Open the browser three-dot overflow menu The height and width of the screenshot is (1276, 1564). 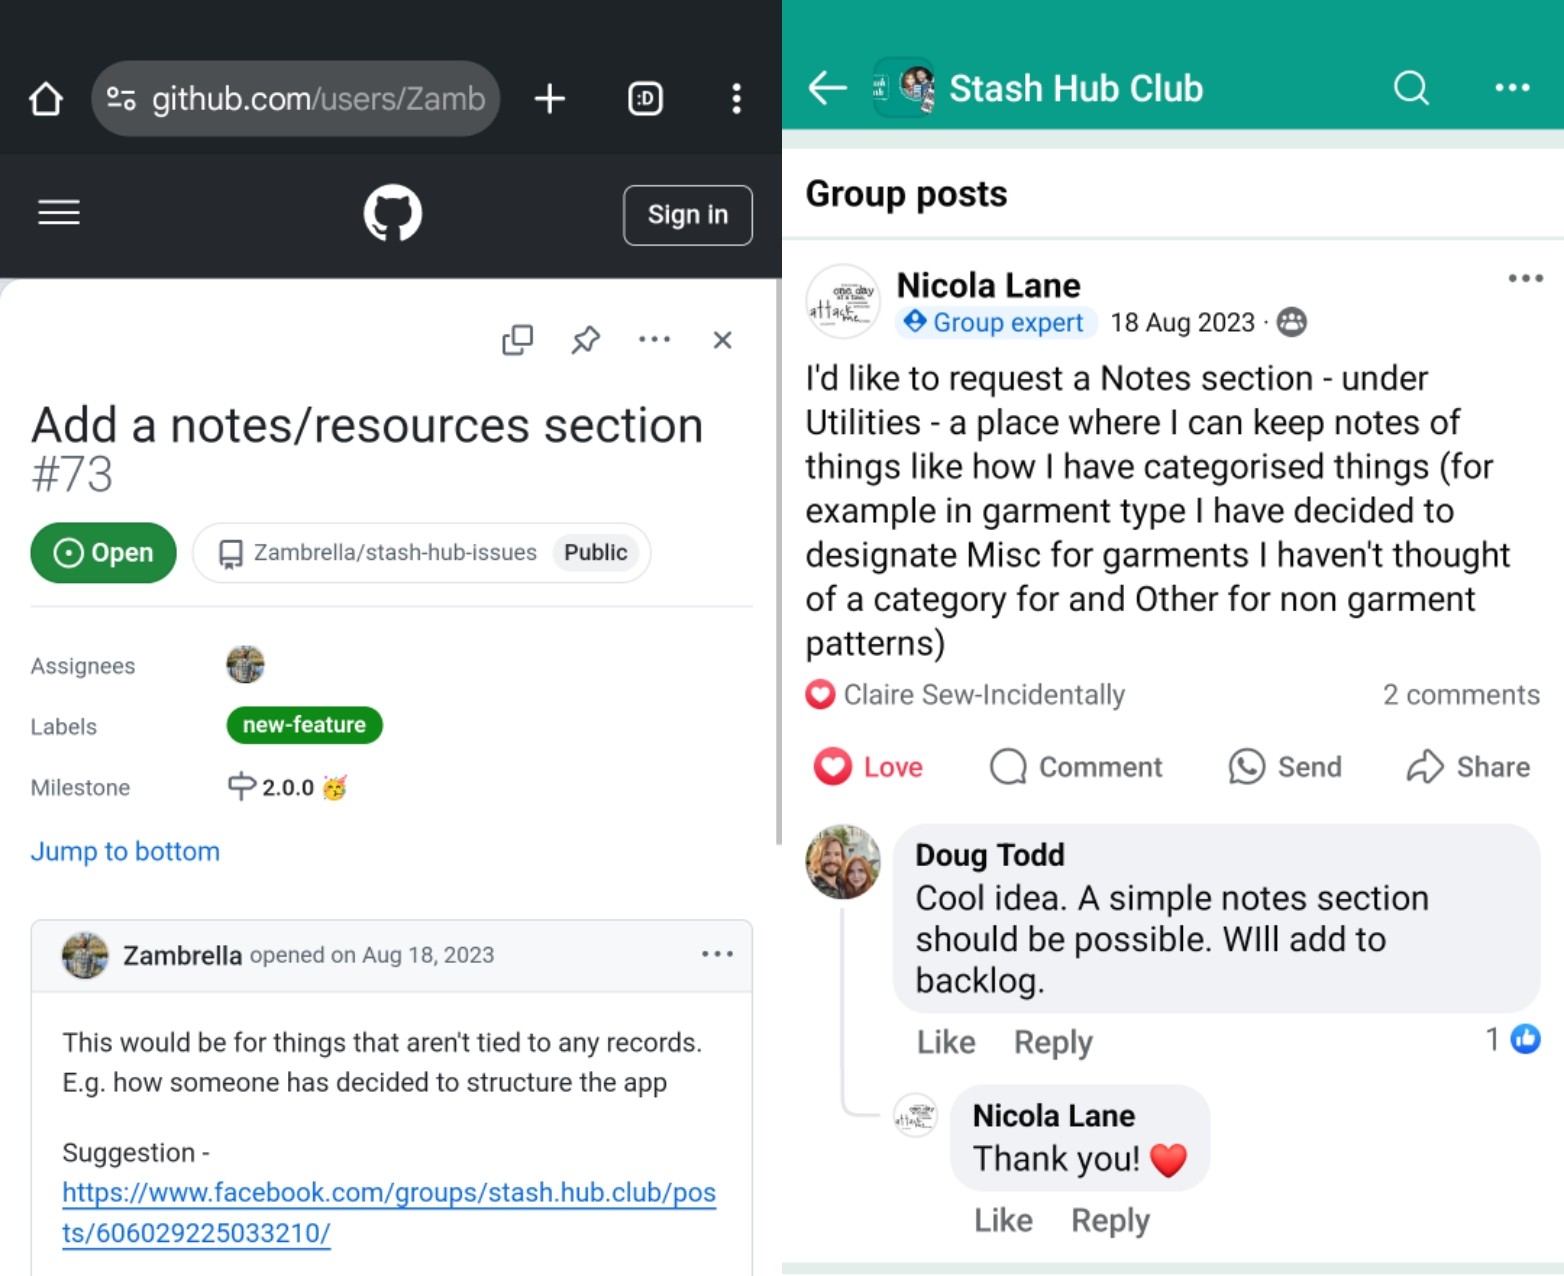(736, 99)
